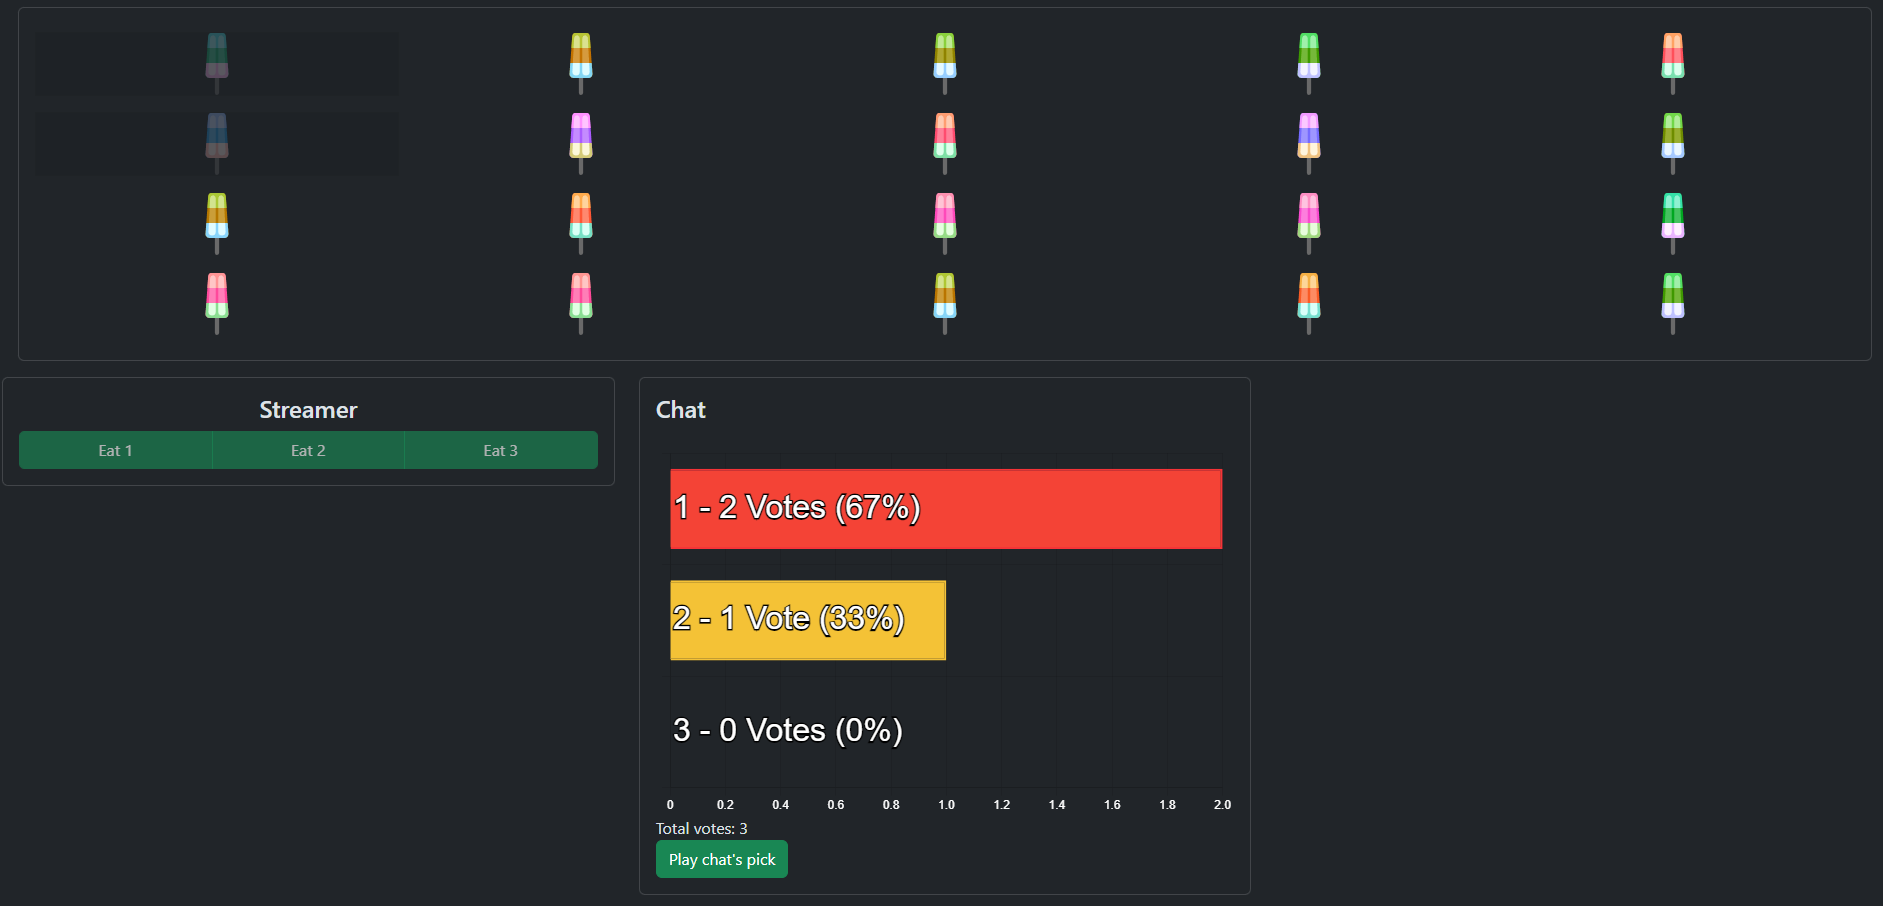Image resolution: width=1883 pixels, height=906 pixels.
Task: Click the Play chat's pick button
Action: 721,859
